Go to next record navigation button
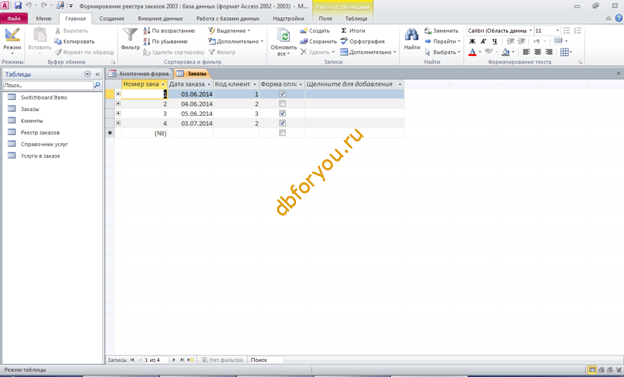 (x=174, y=360)
